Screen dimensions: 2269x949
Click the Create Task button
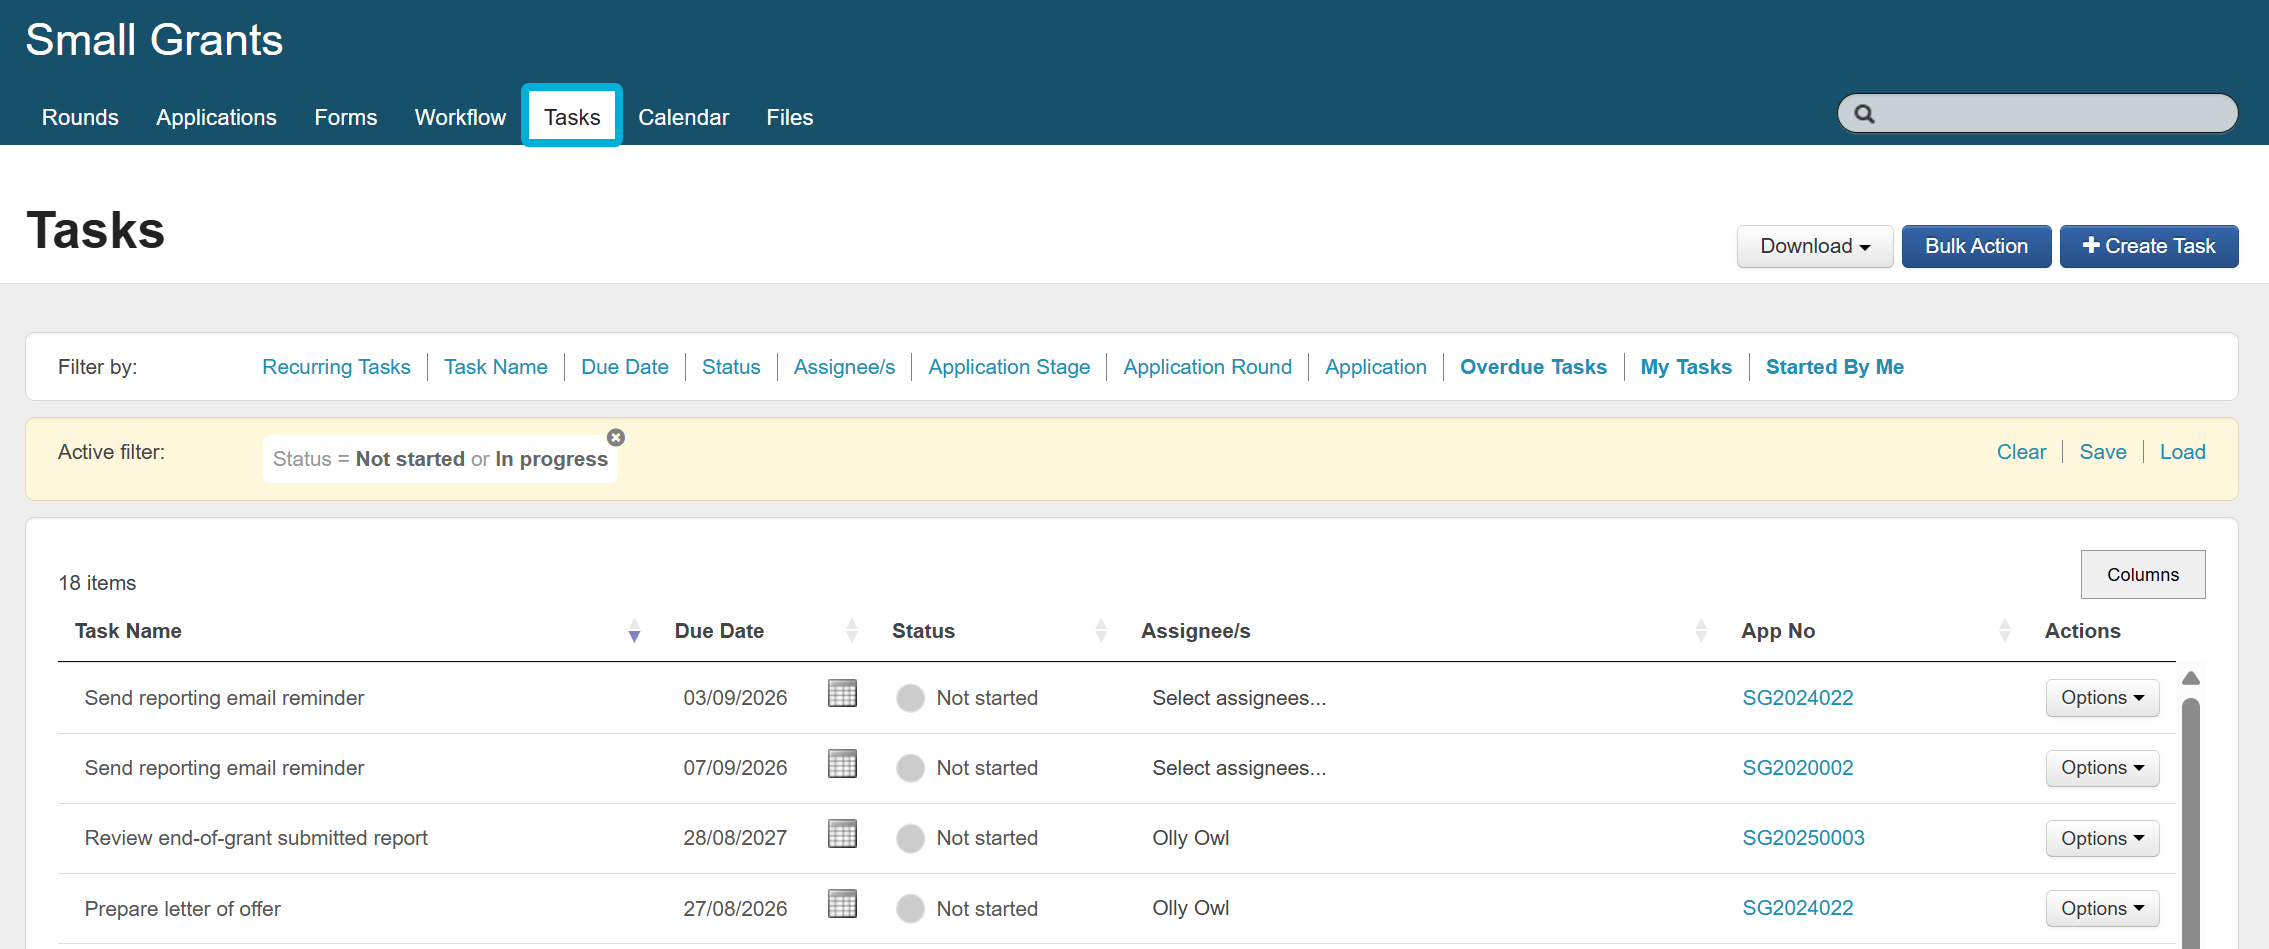(x=2149, y=246)
